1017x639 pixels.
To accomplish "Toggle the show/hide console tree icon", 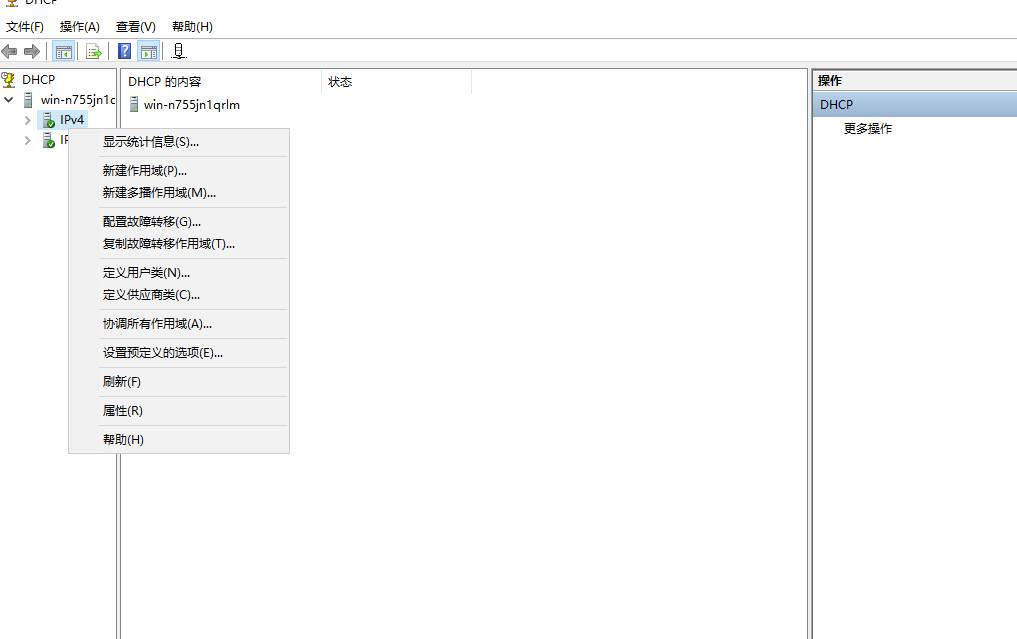I will 63,51.
